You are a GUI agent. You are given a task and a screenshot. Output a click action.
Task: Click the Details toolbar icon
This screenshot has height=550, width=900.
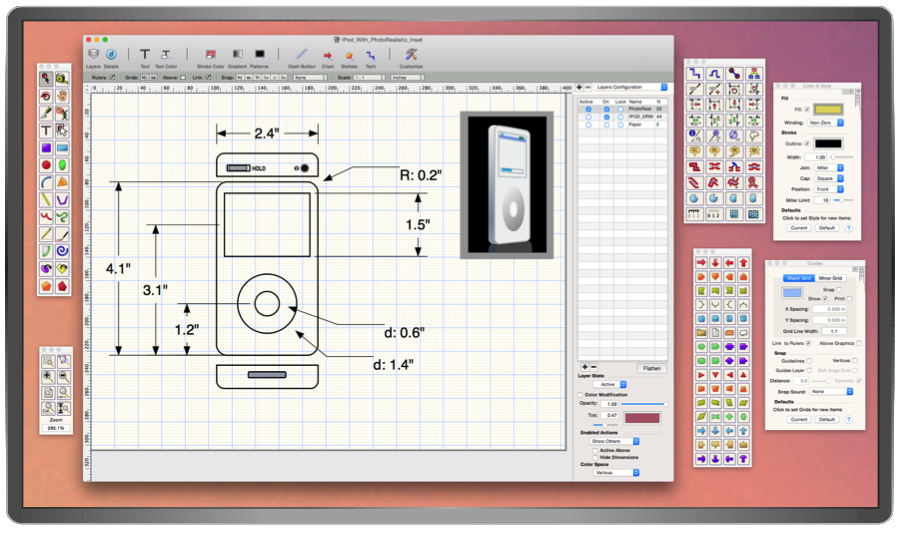pos(111,54)
